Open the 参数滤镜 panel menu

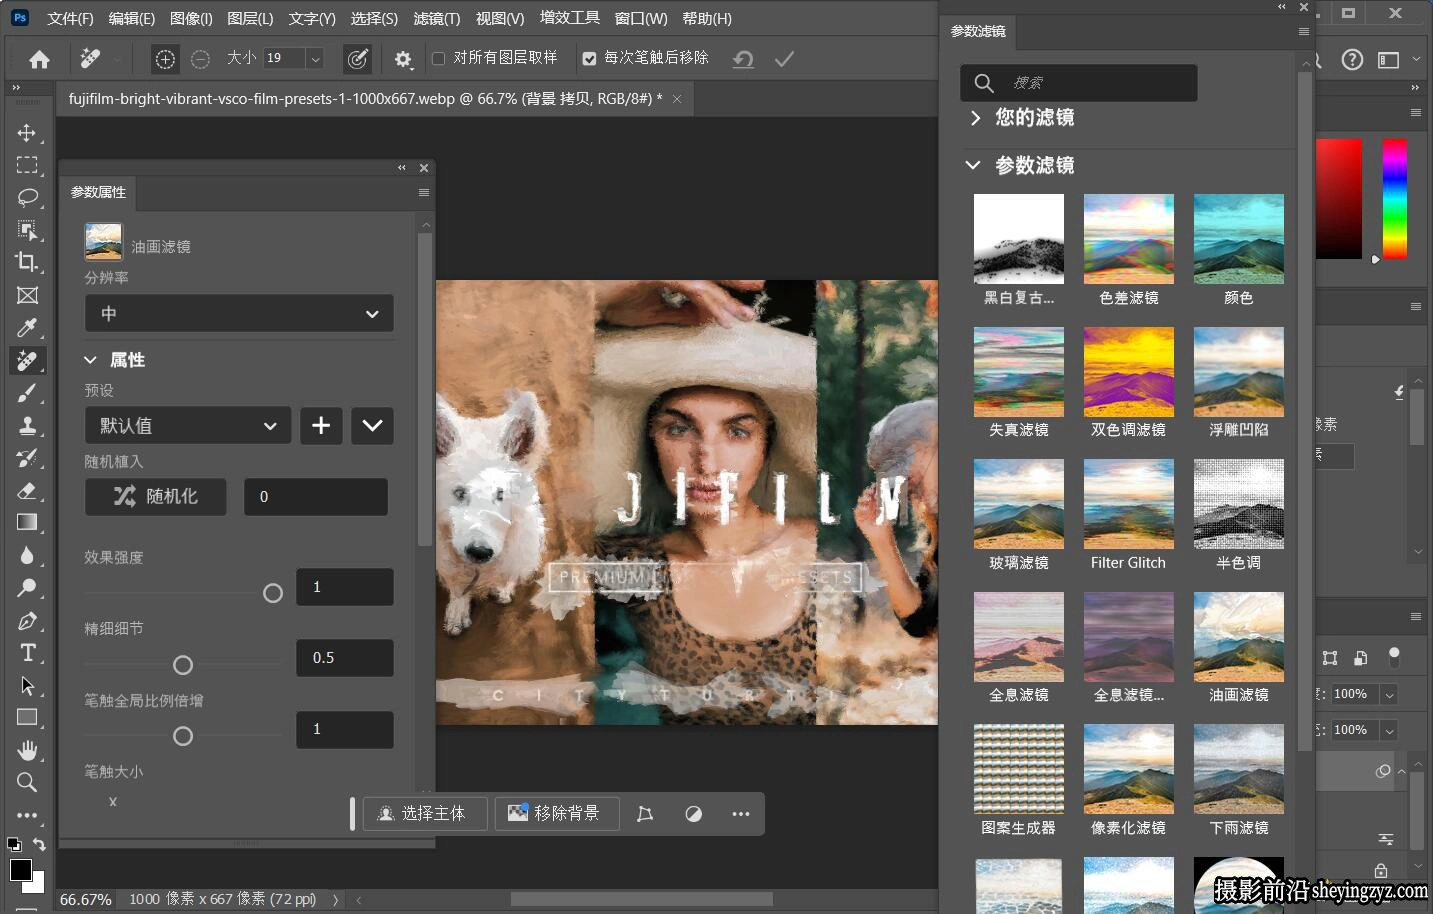[1303, 31]
